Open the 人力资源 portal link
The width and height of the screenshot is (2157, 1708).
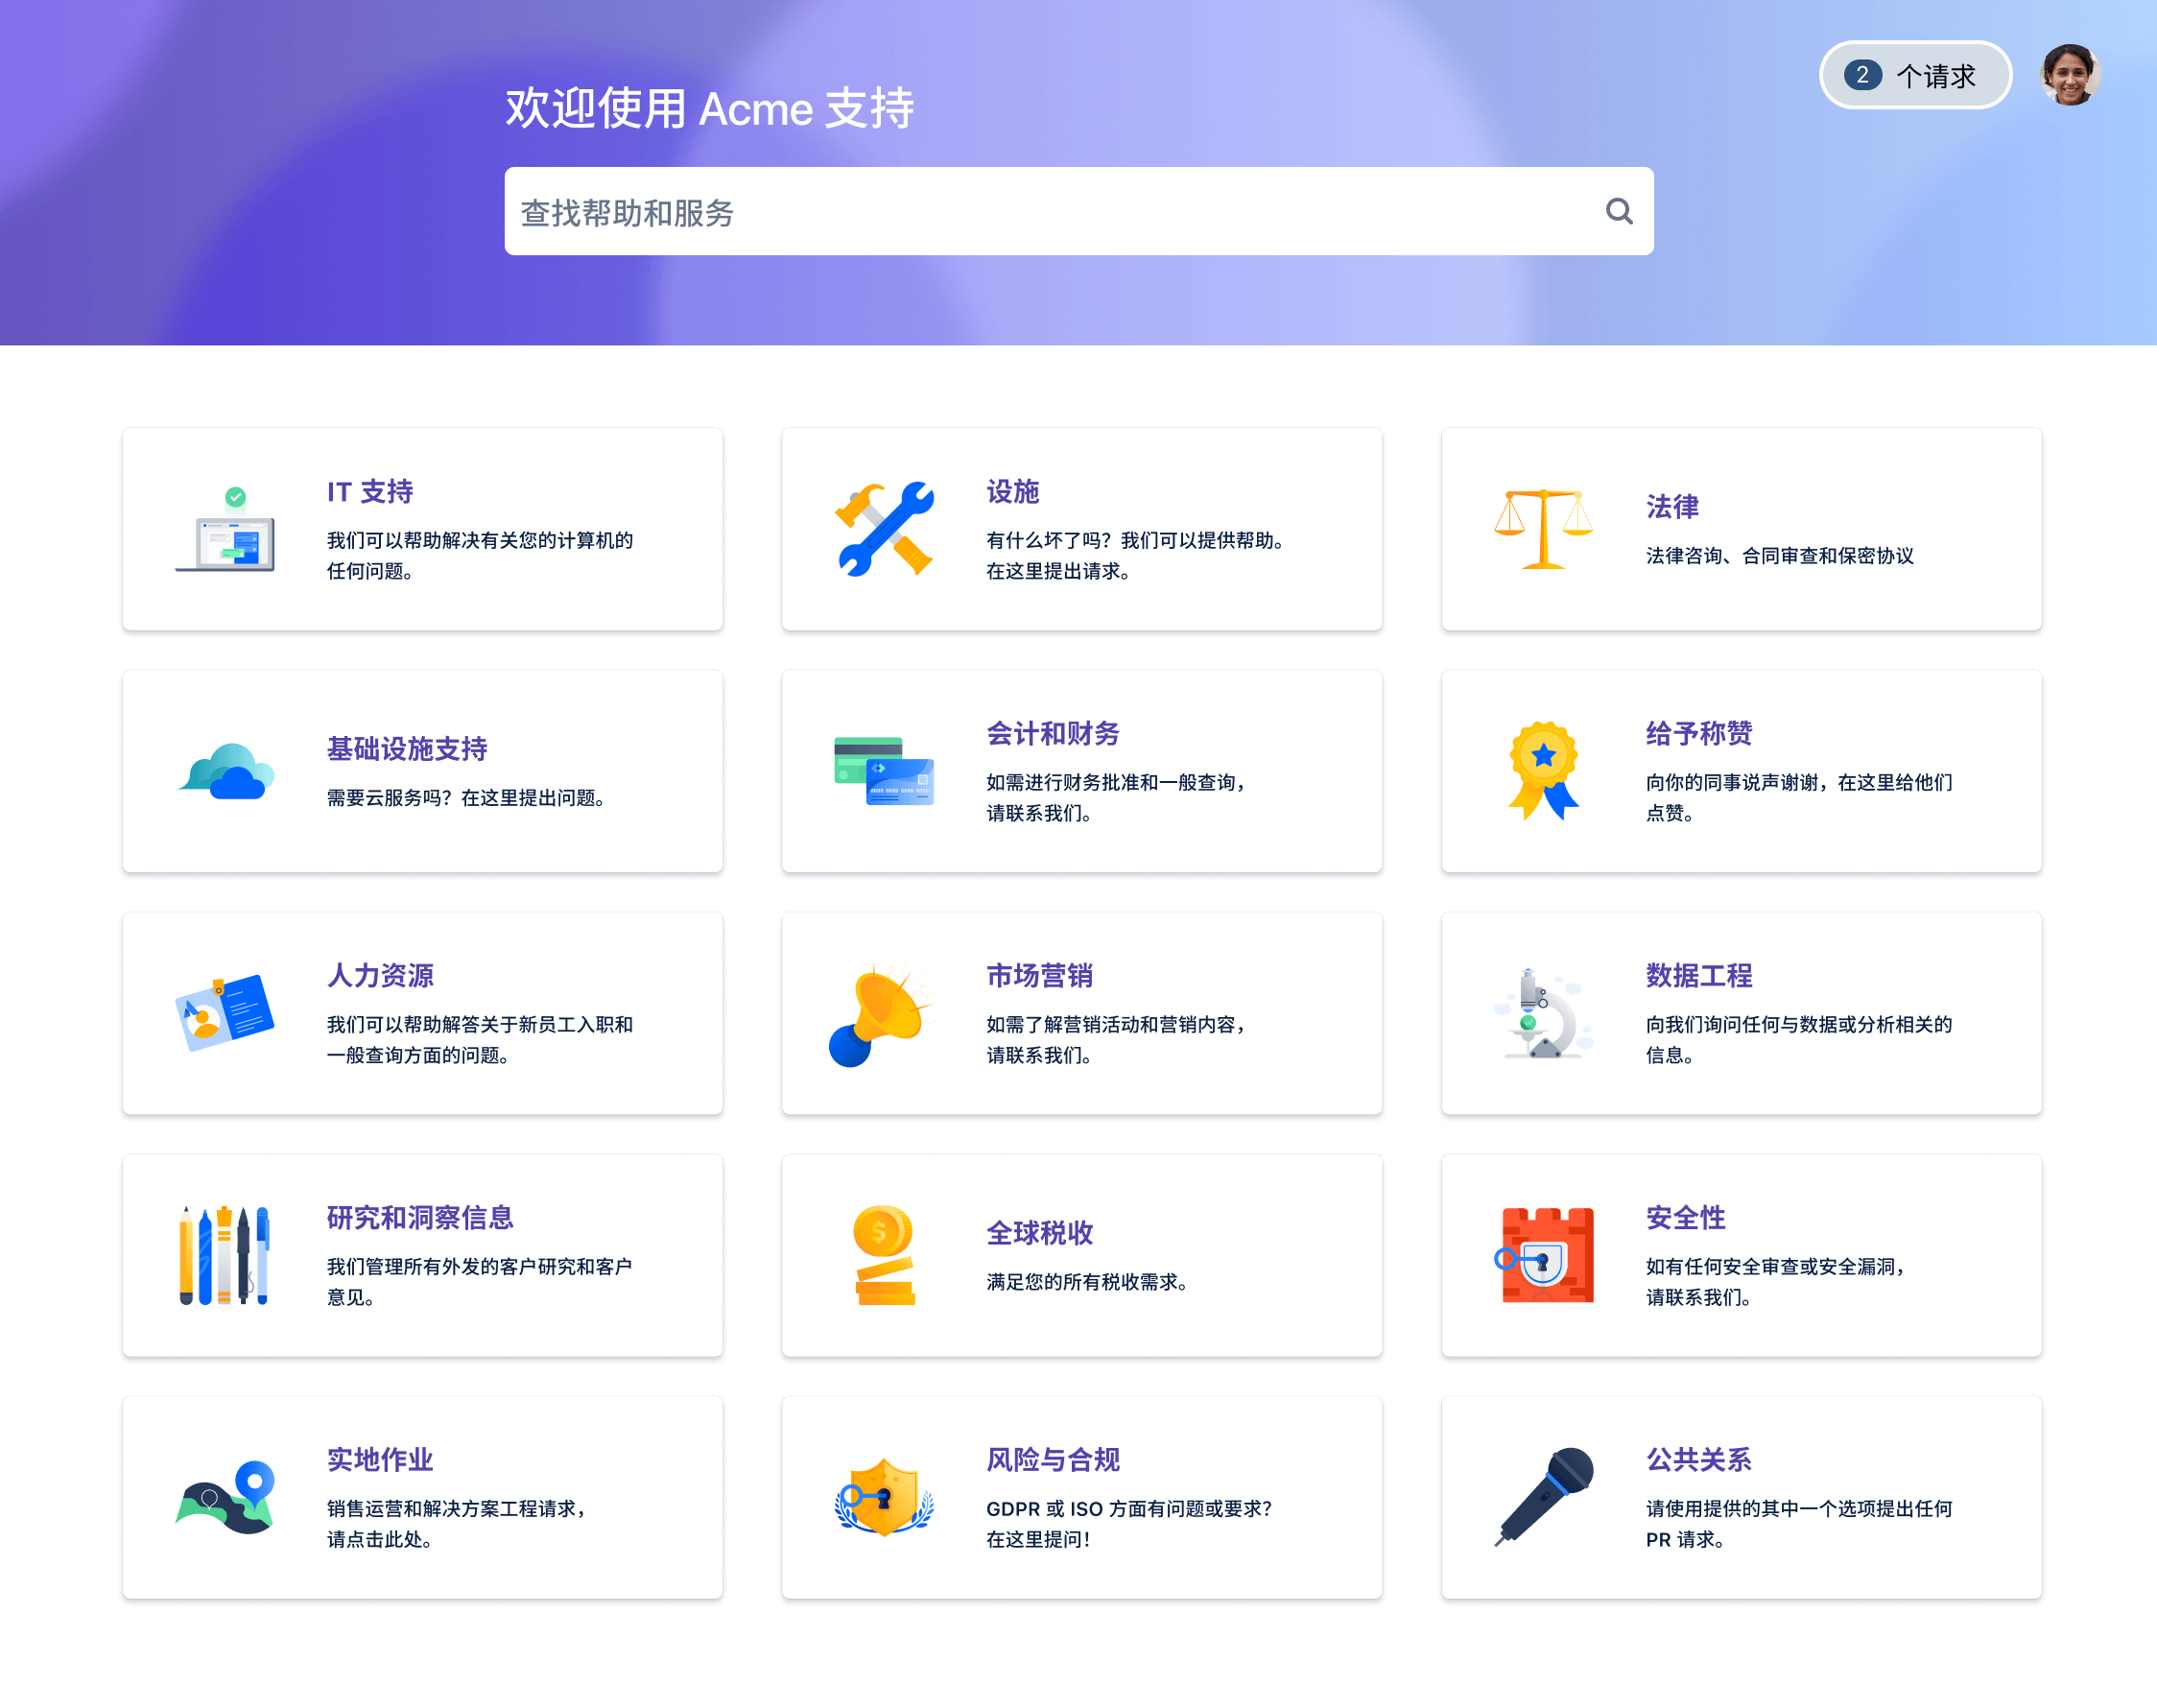[x=380, y=975]
